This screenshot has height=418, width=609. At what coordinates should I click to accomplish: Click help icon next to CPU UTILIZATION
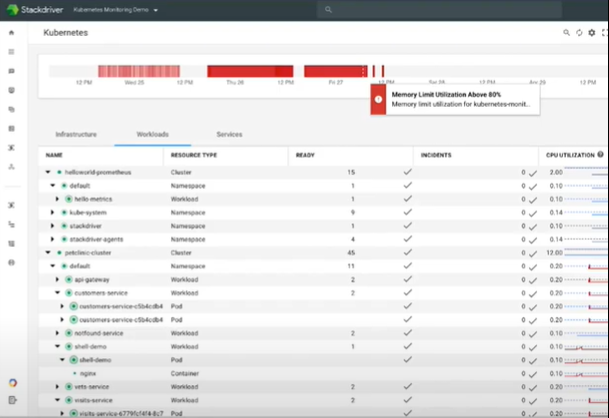(600, 155)
